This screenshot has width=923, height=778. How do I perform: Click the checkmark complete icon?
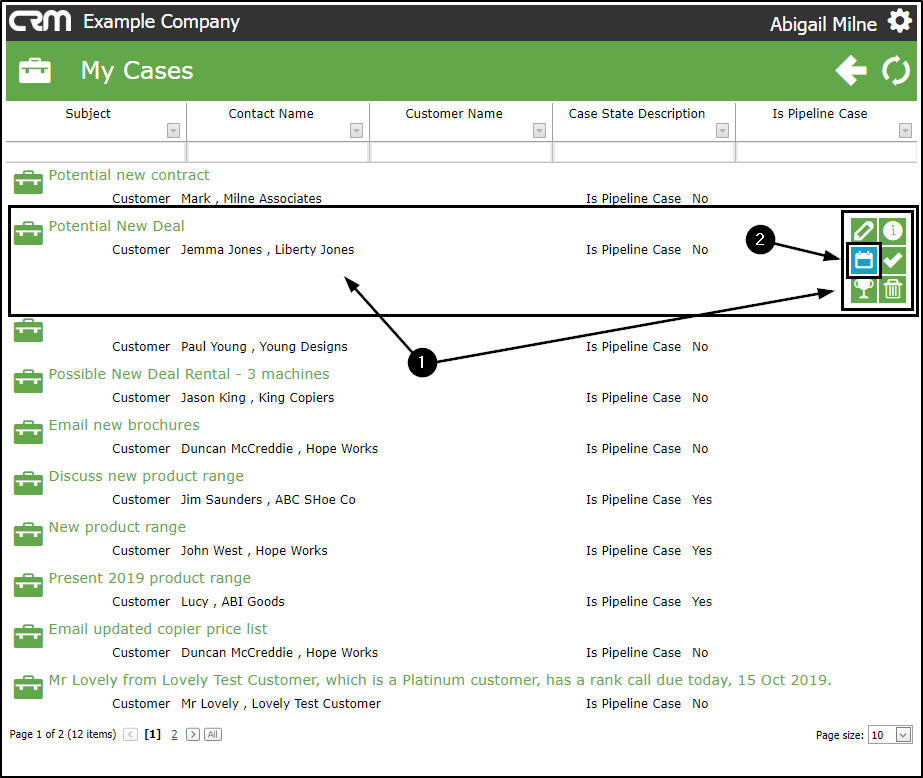tap(893, 261)
